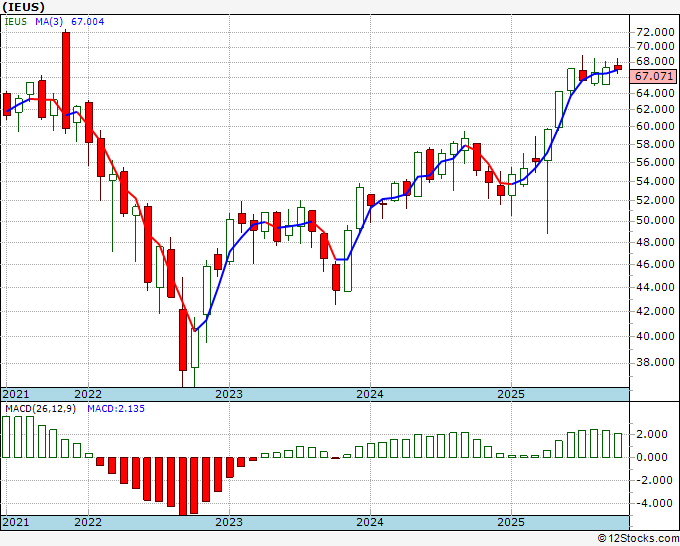The height and width of the screenshot is (546, 680).
Task: Click the 2025 label on MACD timeline
Action: click(511, 522)
